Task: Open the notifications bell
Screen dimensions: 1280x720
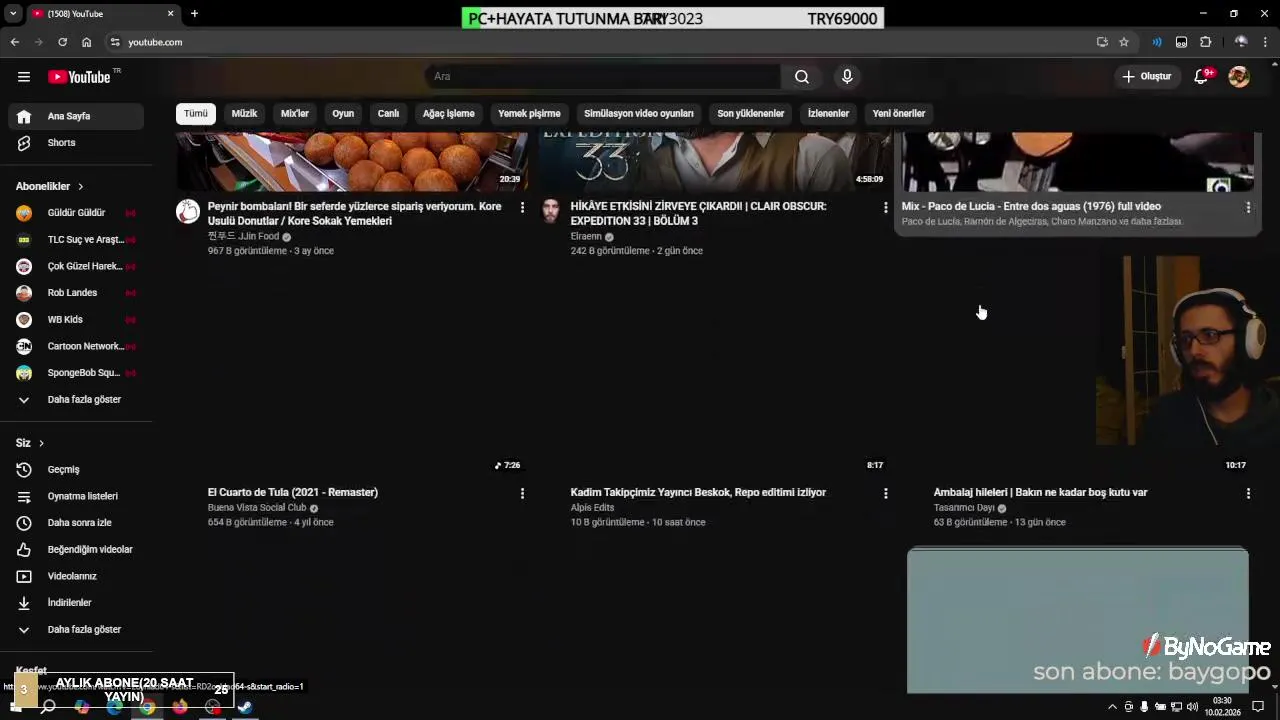Action: point(1202,77)
